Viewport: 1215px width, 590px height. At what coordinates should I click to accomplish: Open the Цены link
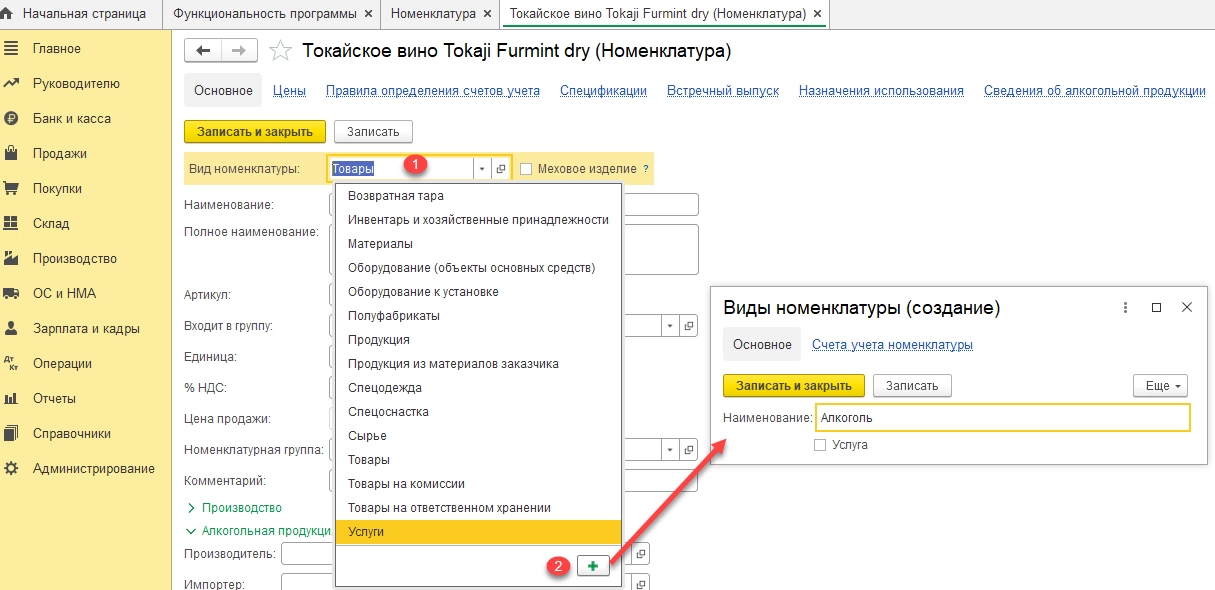289,90
